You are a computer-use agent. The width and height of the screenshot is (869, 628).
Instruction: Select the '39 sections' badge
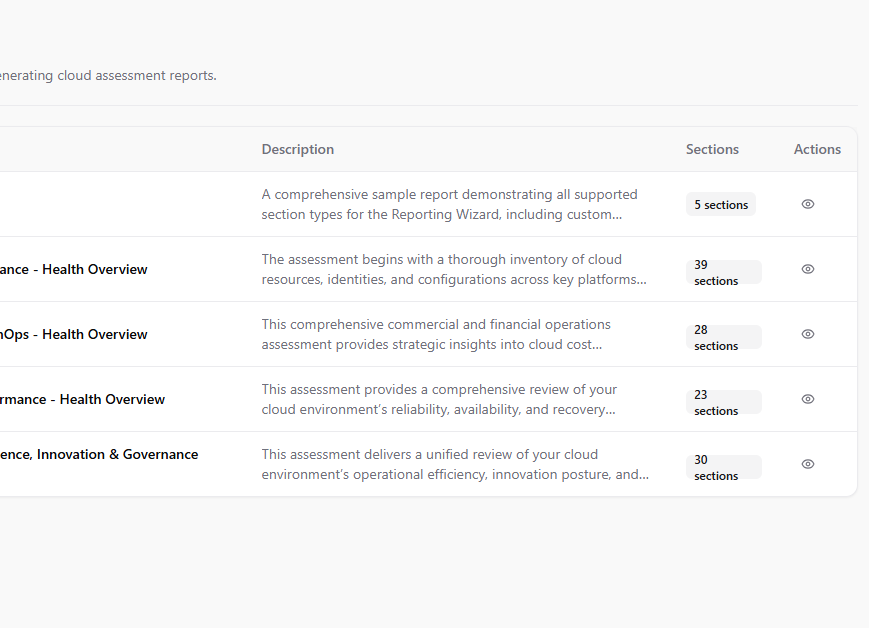click(724, 272)
